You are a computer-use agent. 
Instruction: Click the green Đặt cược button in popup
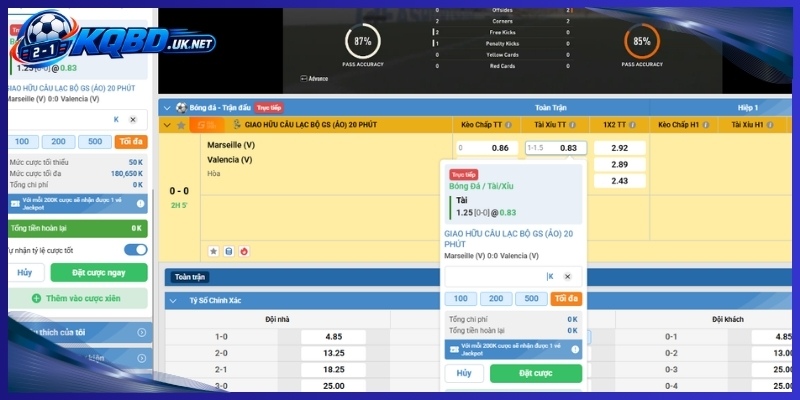point(536,373)
